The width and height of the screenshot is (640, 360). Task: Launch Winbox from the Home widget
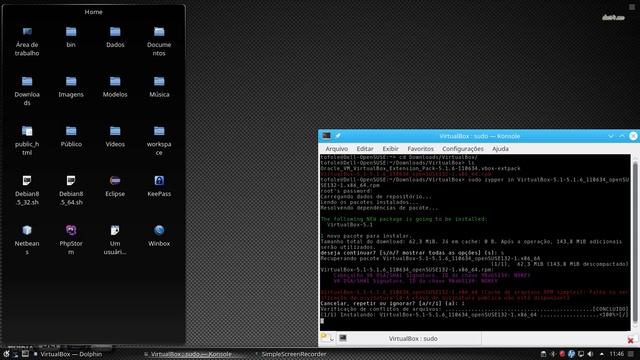click(159, 236)
